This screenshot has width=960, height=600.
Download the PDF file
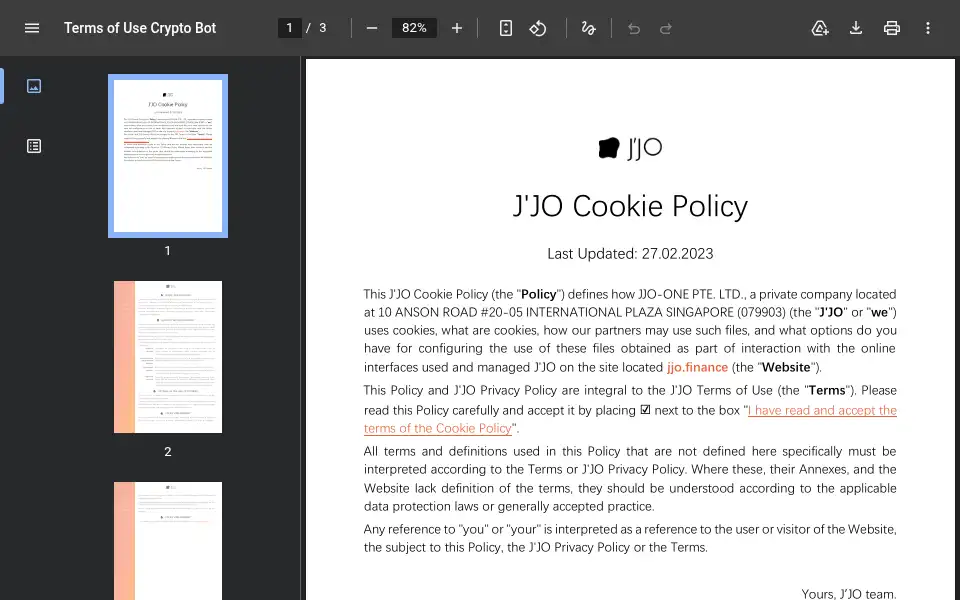pyautogui.click(x=856, y=28)
